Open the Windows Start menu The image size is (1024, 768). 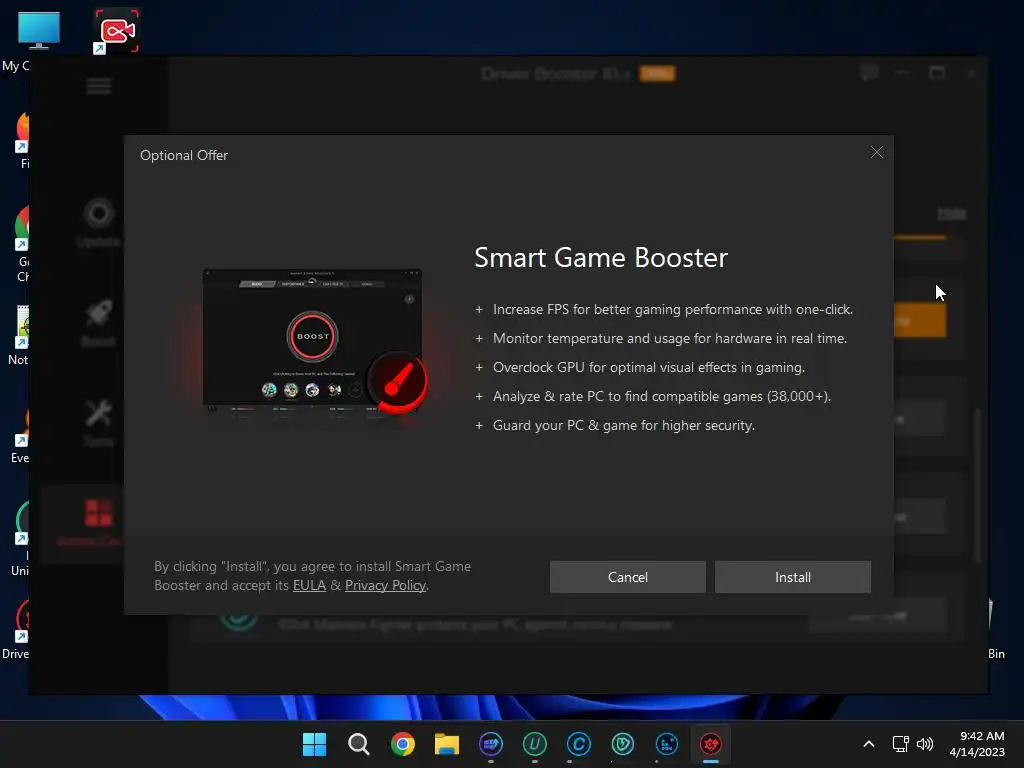coord(314,744)
